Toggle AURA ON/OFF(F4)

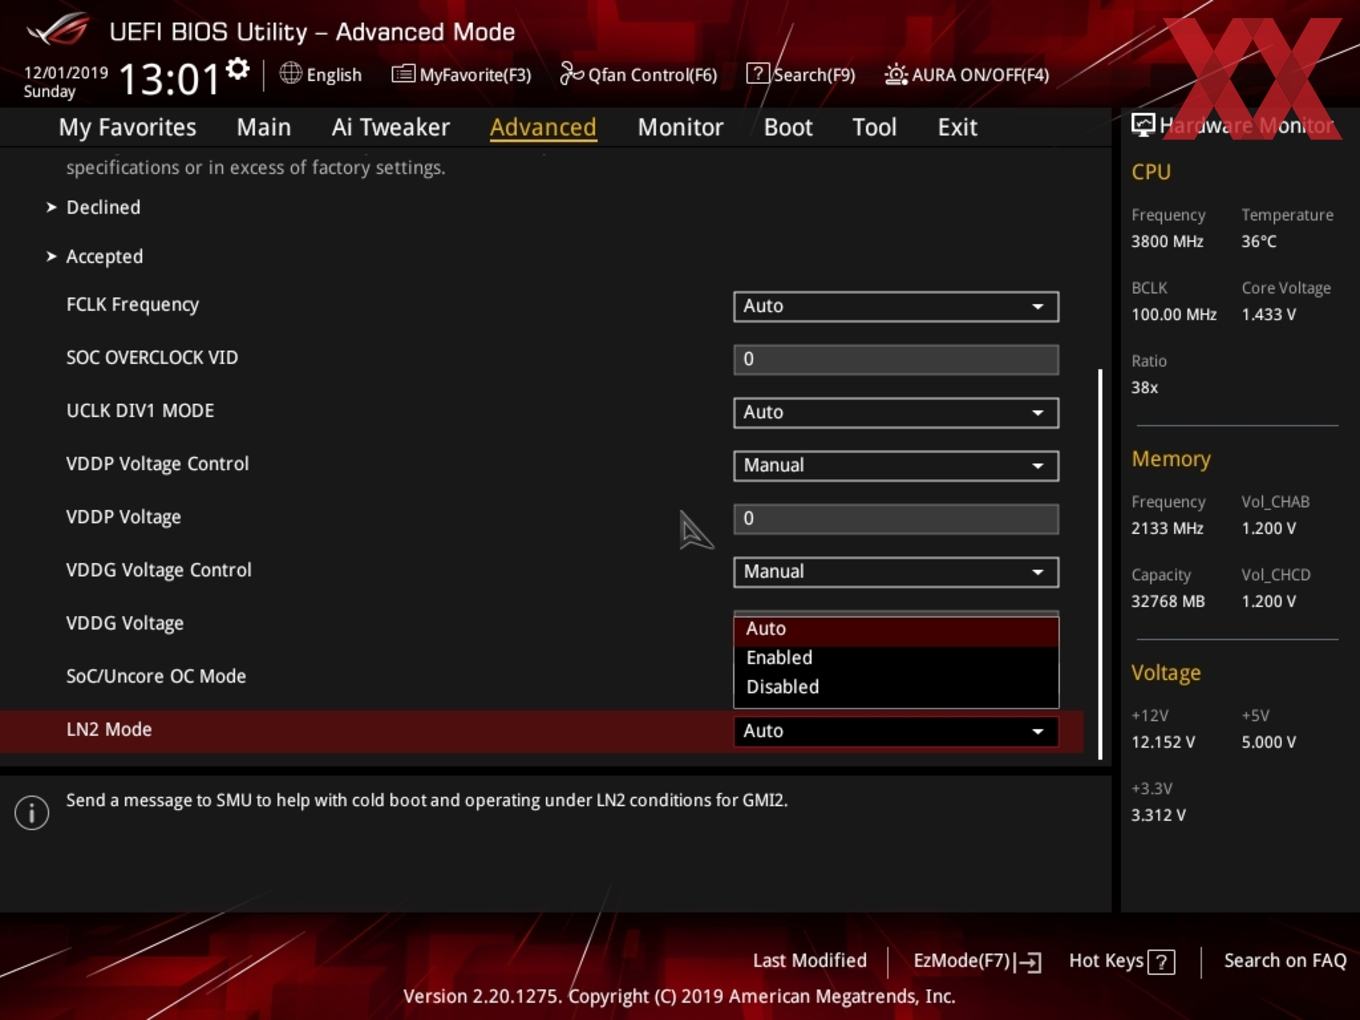[x=967, y=74]
